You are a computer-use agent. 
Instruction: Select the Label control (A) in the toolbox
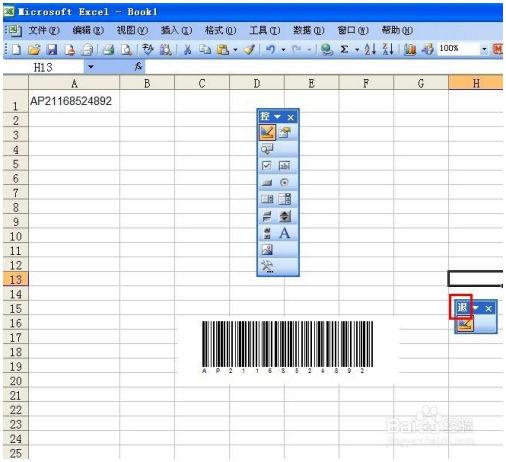click(284, 233)
